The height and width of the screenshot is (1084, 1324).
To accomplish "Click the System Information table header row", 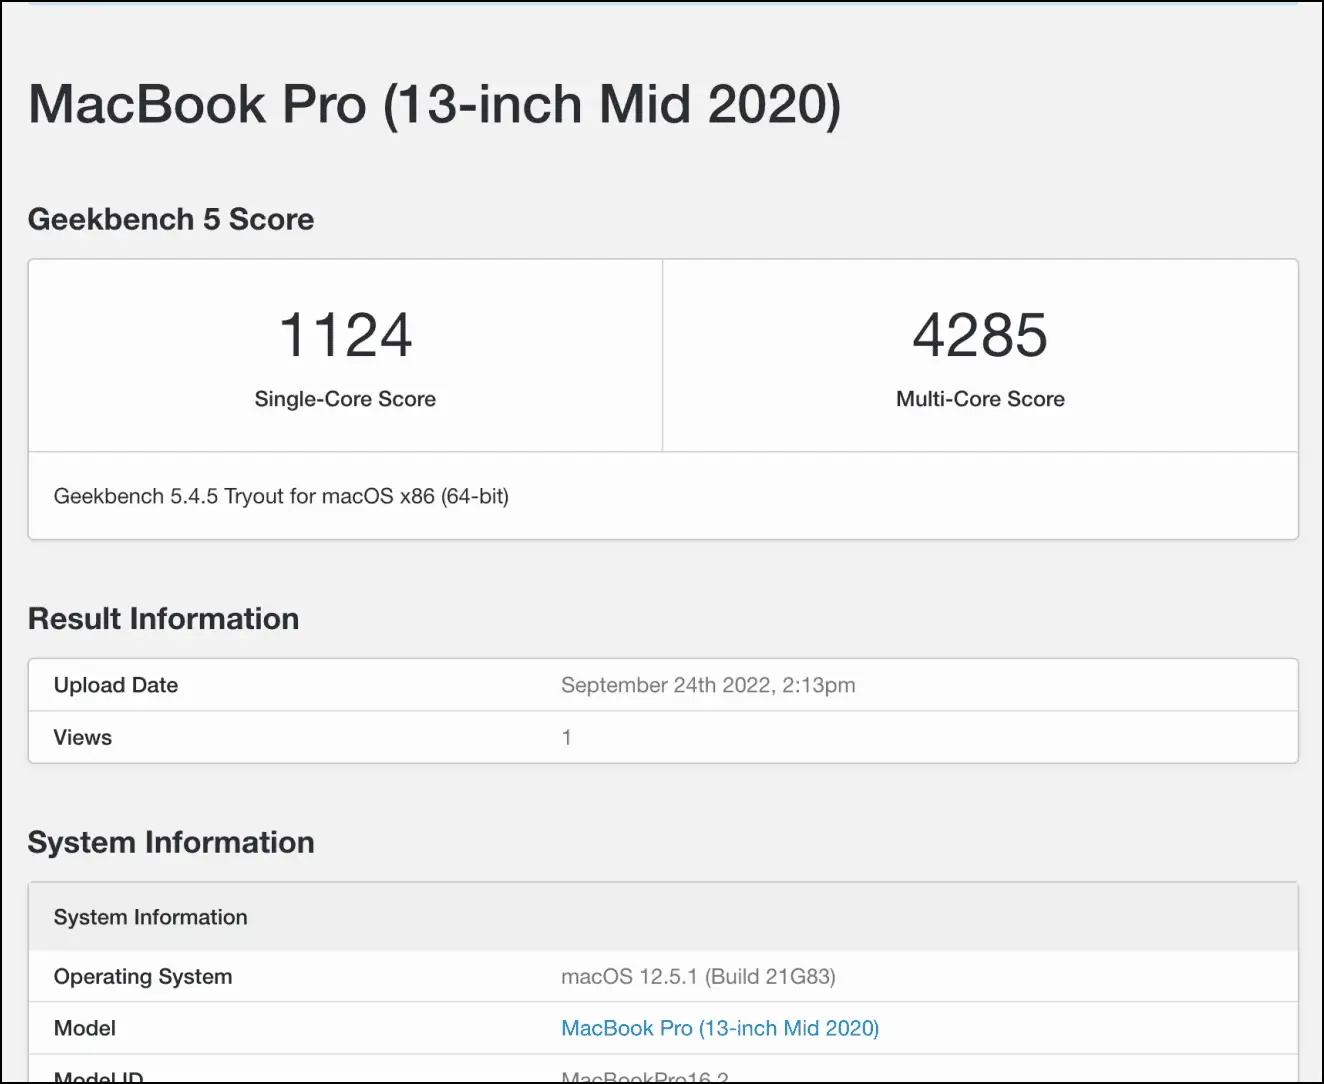I will [663, 917].
